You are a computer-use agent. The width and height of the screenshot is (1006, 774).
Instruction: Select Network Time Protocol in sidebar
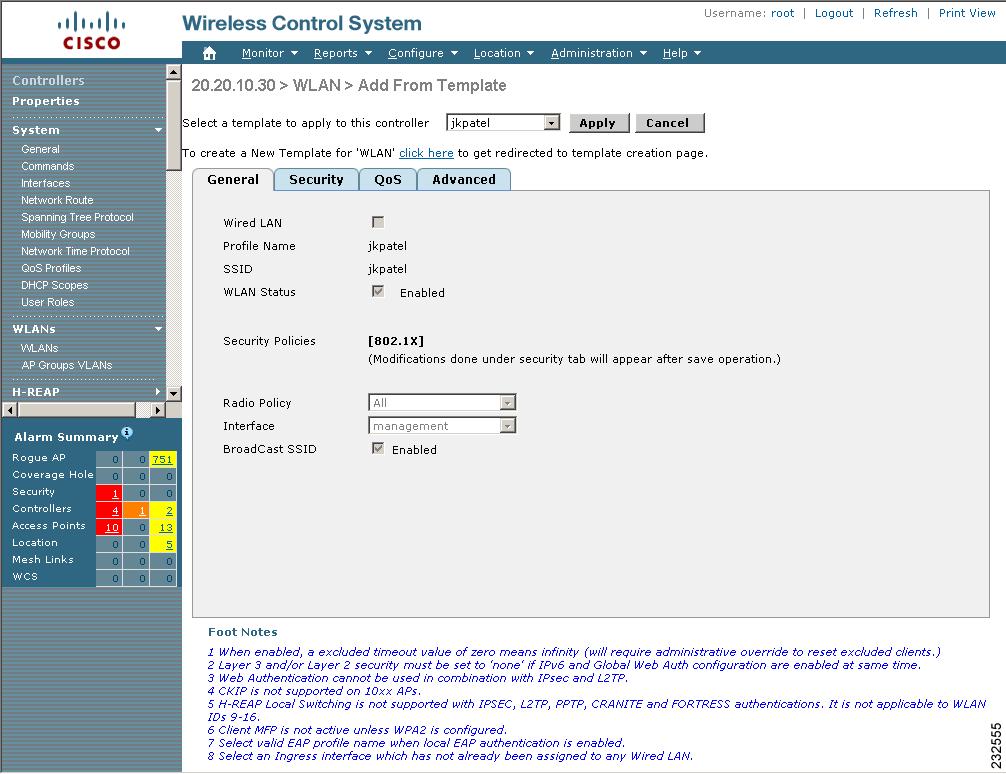click(75, 251)
